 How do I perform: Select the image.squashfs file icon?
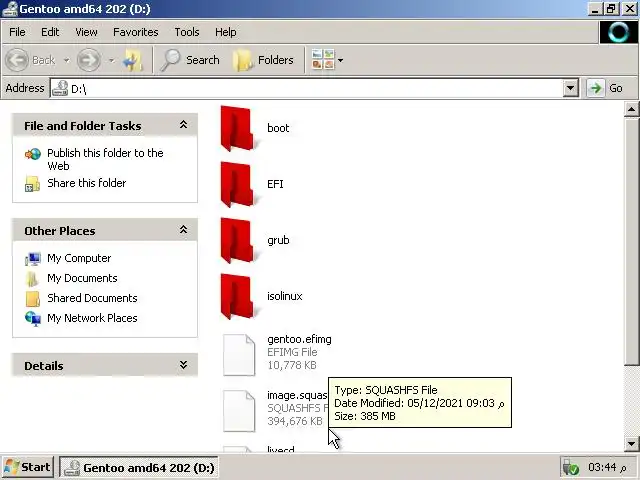[239, 411]
